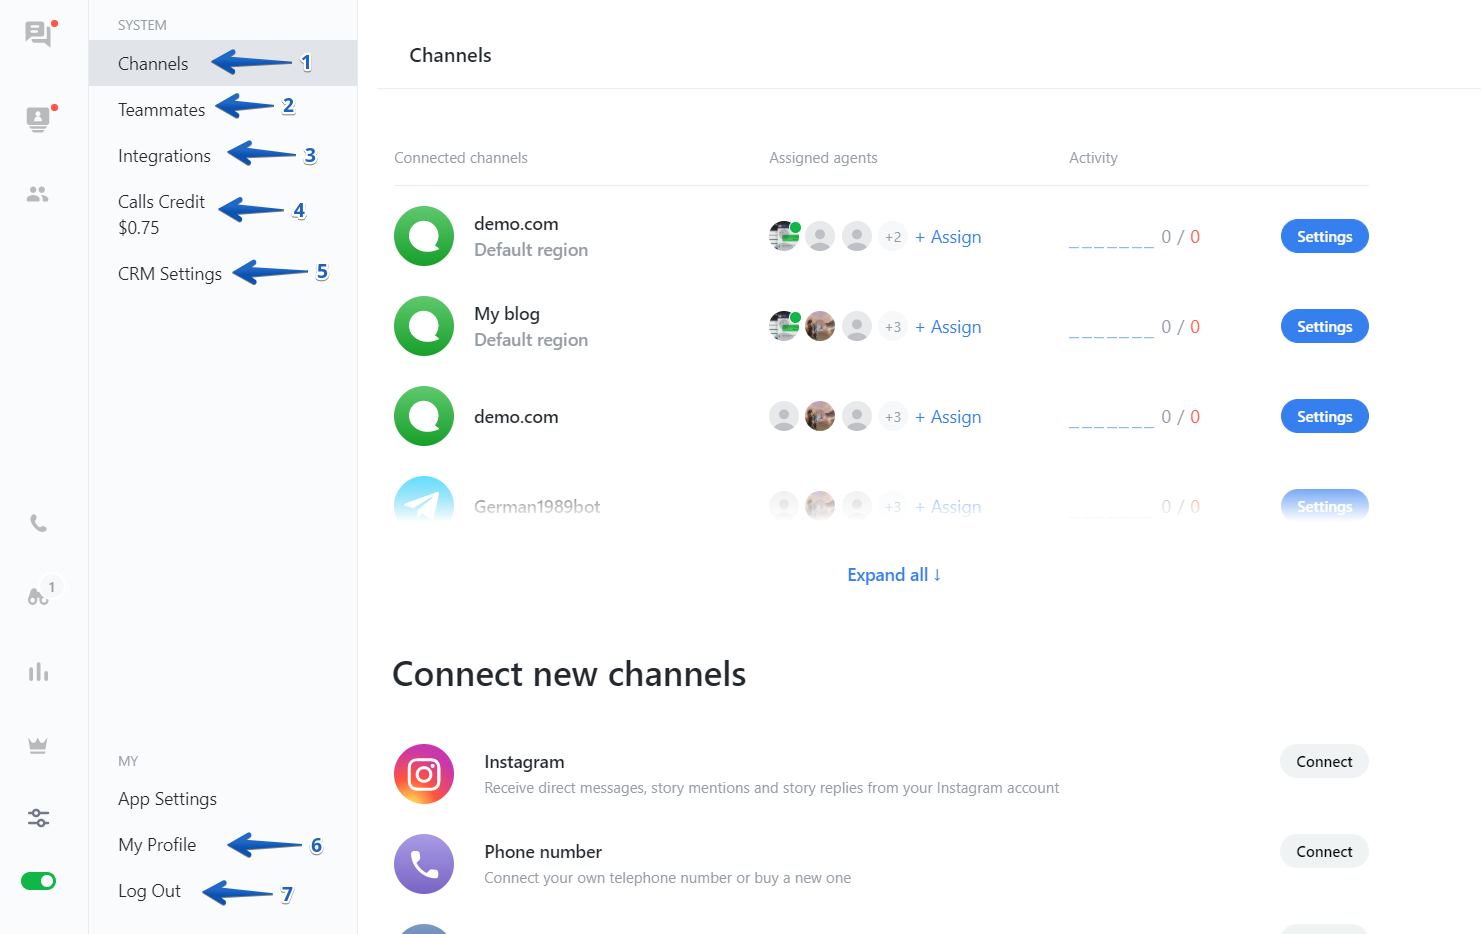Open the chats inbox icon
The width and height of the screenshot is (1481, 934).
(38, 34)
